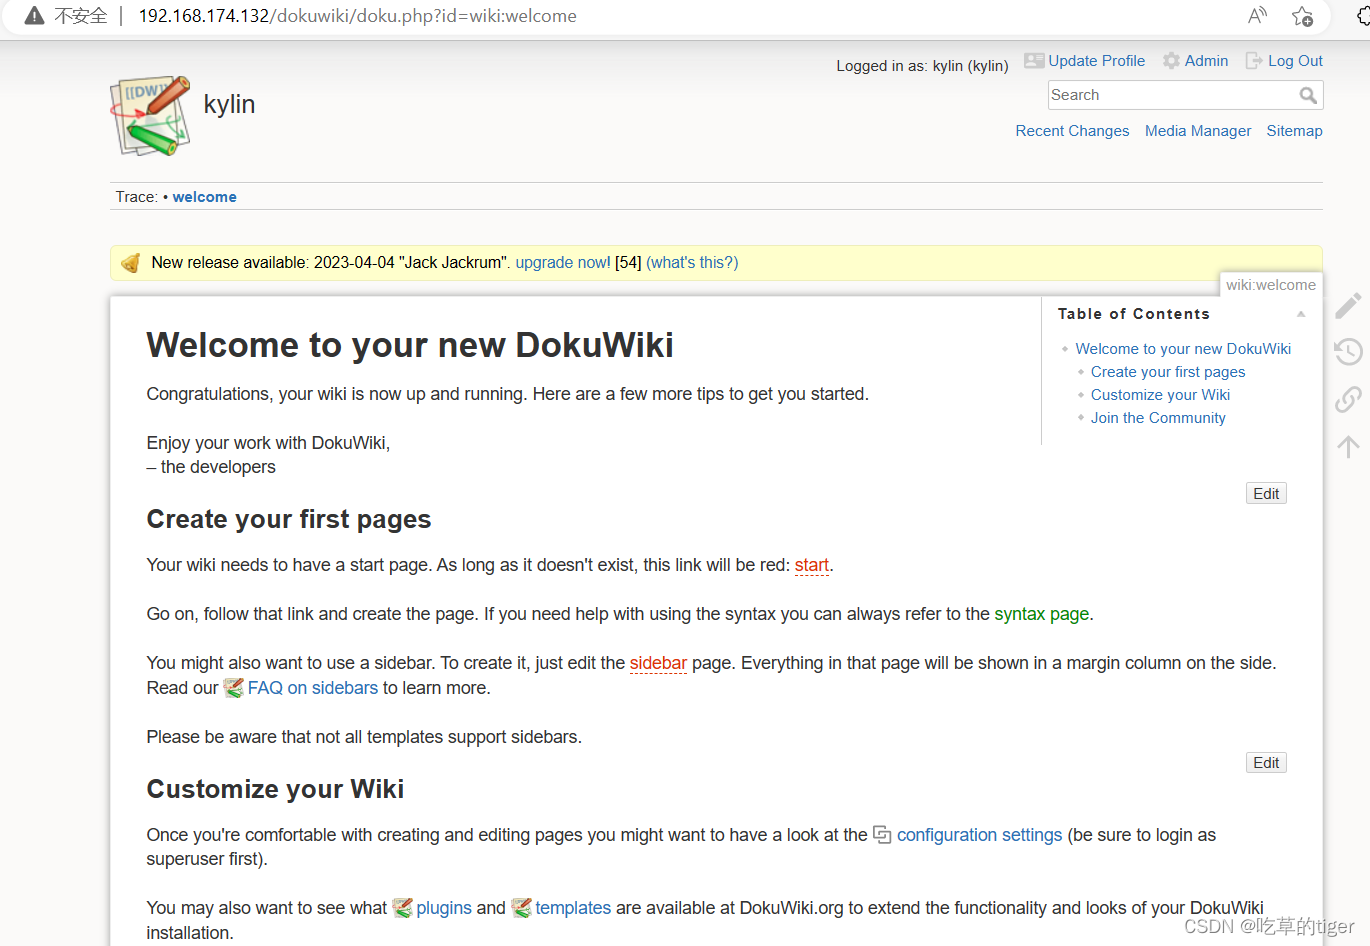Click the welcome trace breadcrumb
The width and height of the screenshot is (1370, 946).
[x=204, y=197]
